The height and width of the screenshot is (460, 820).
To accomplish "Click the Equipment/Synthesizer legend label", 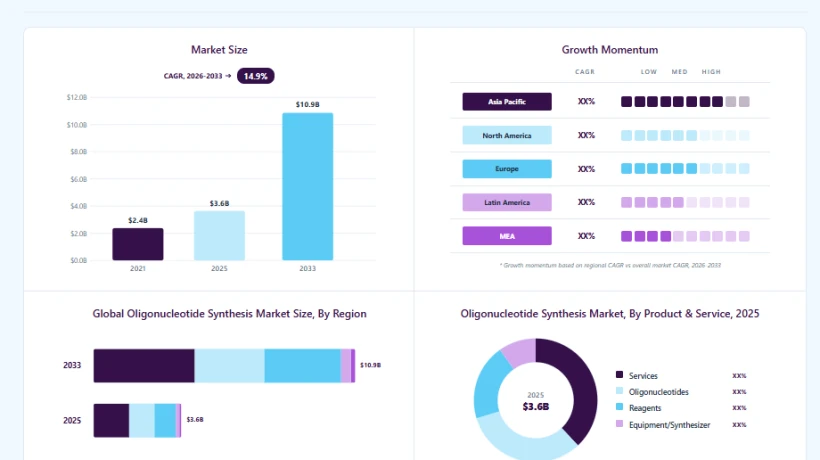I will click(x=669, y=425).
